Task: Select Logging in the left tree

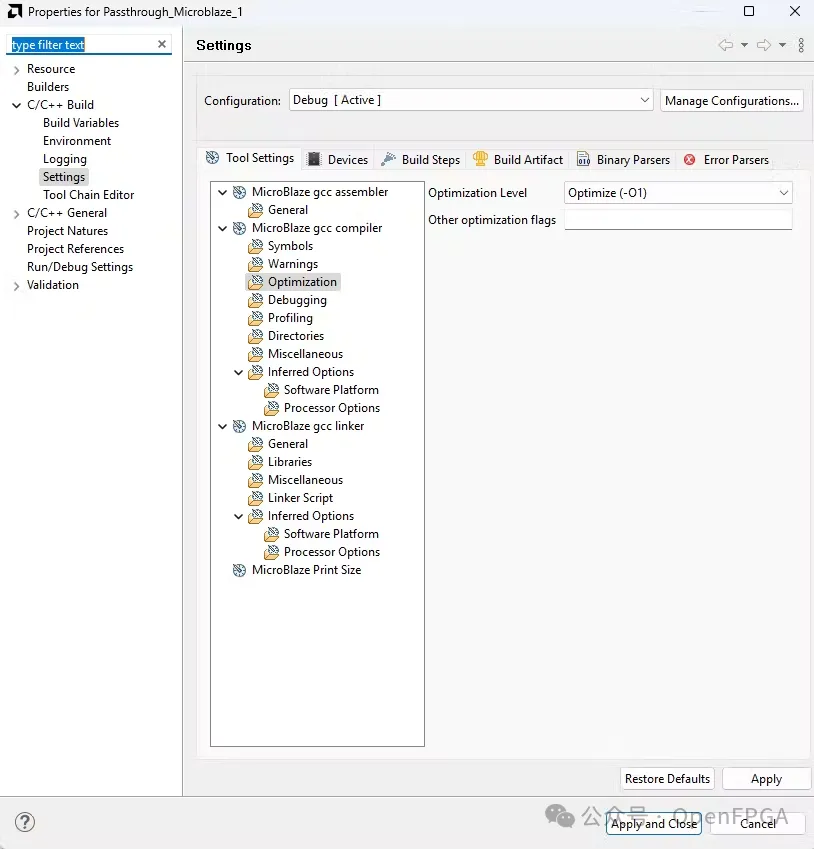Action: pyautogui.click(x=65, y=159)
